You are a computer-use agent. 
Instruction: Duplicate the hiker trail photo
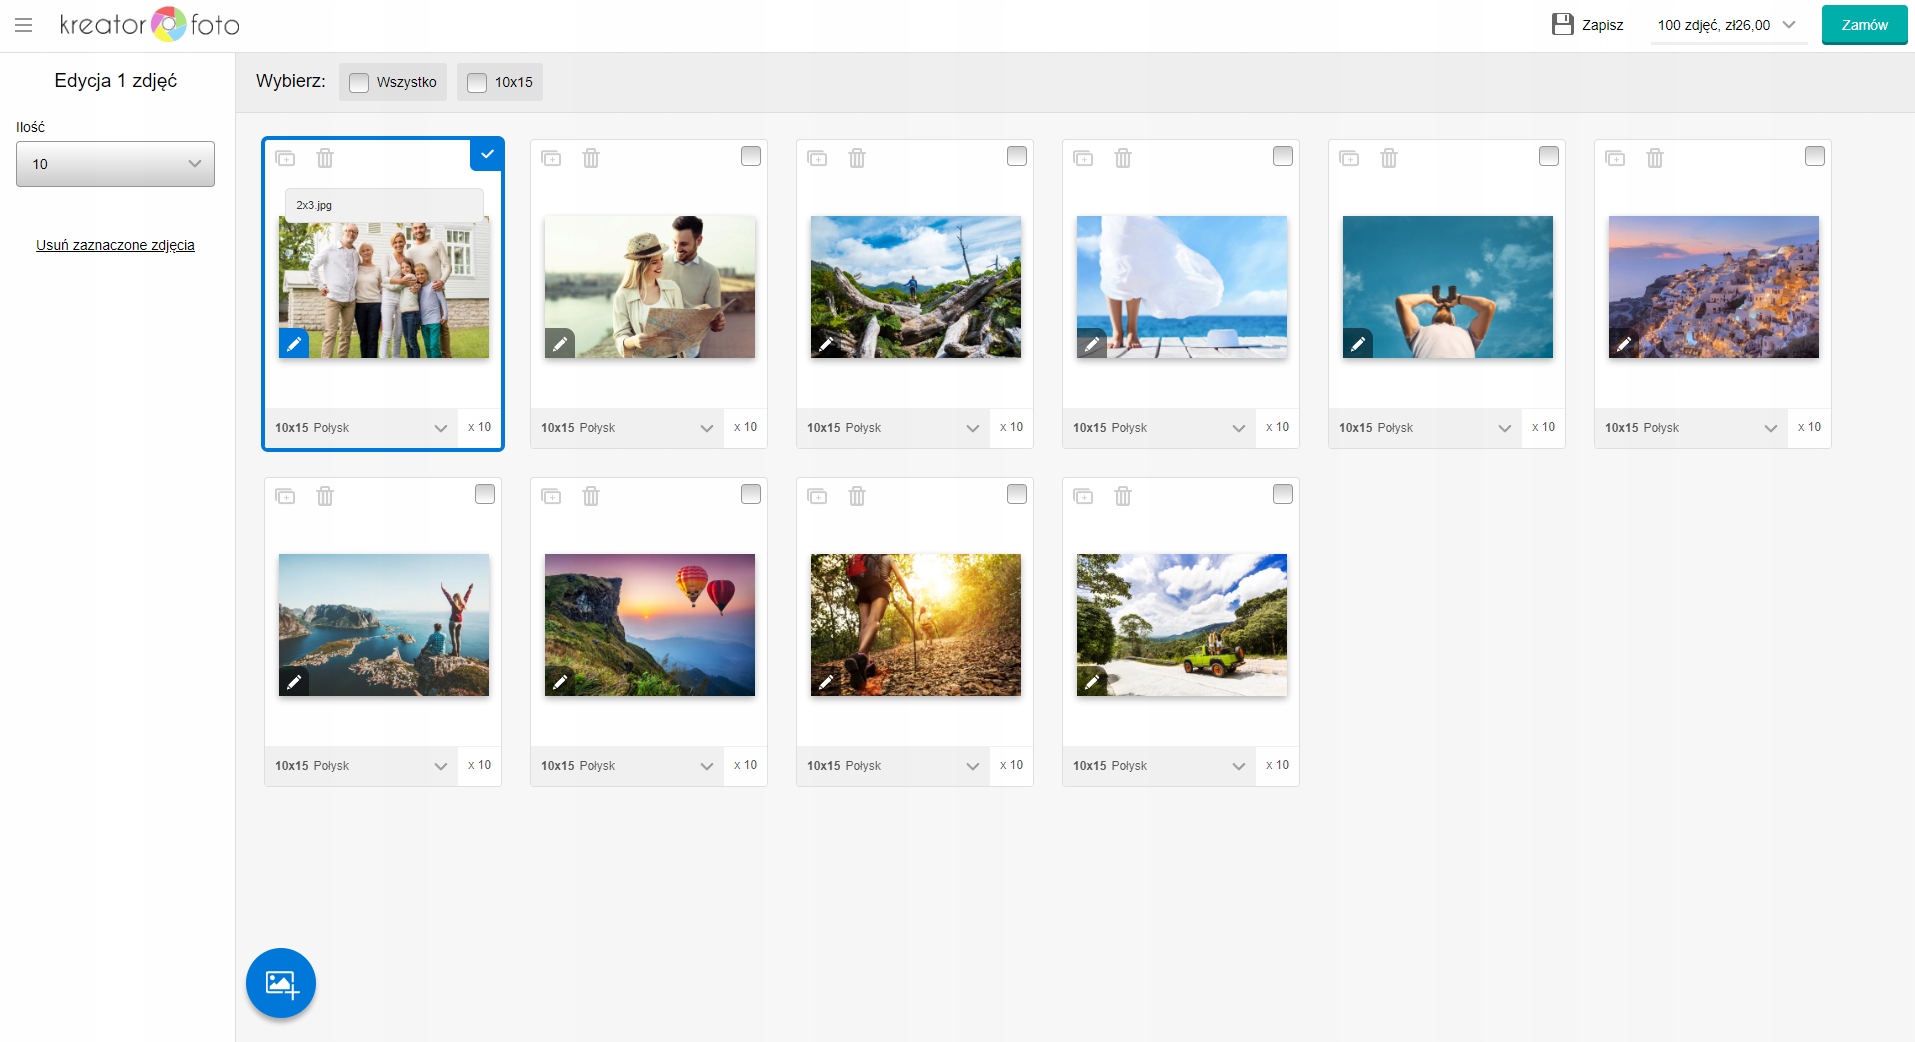click(x=818, y=496)
